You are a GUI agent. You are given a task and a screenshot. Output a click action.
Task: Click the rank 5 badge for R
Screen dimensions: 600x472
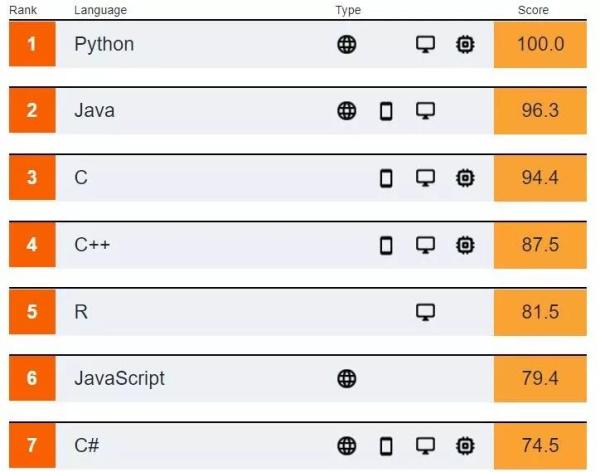click(x=32, y=312)
